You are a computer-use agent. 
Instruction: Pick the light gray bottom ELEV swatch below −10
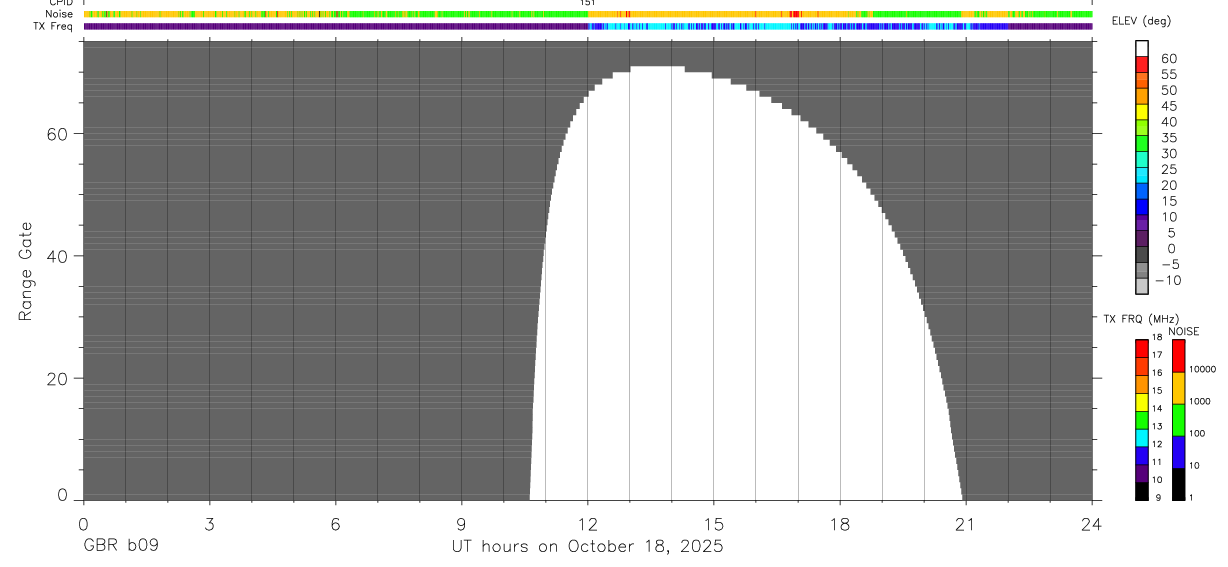(x=1142, y=287)
